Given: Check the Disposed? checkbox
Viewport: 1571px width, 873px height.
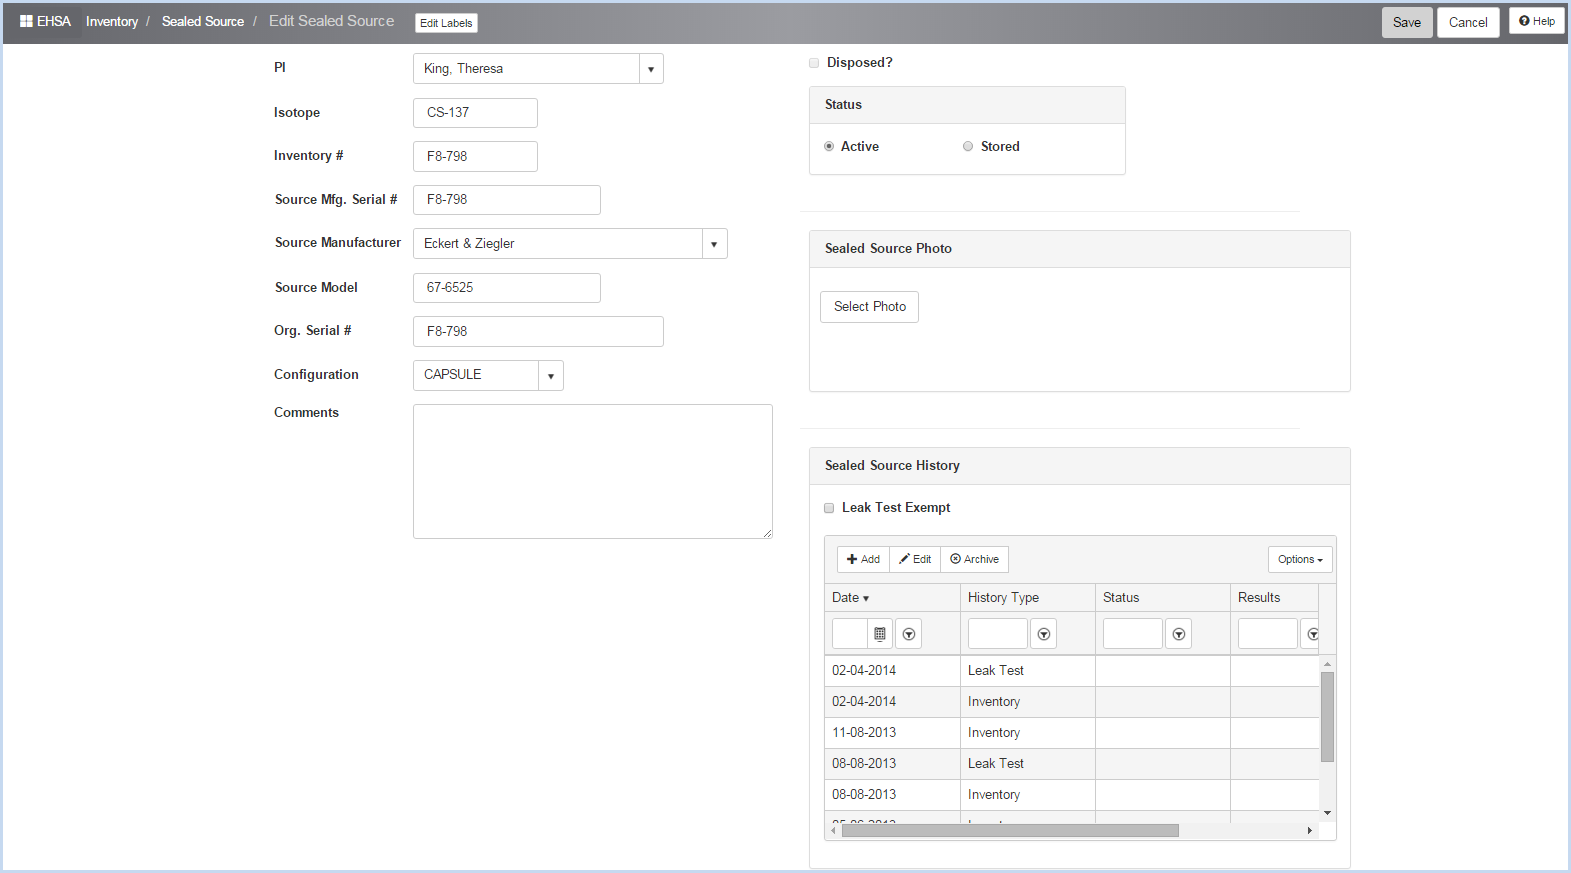Looking at the screenshot, I should pyautogui.click(x=814, y=63).
